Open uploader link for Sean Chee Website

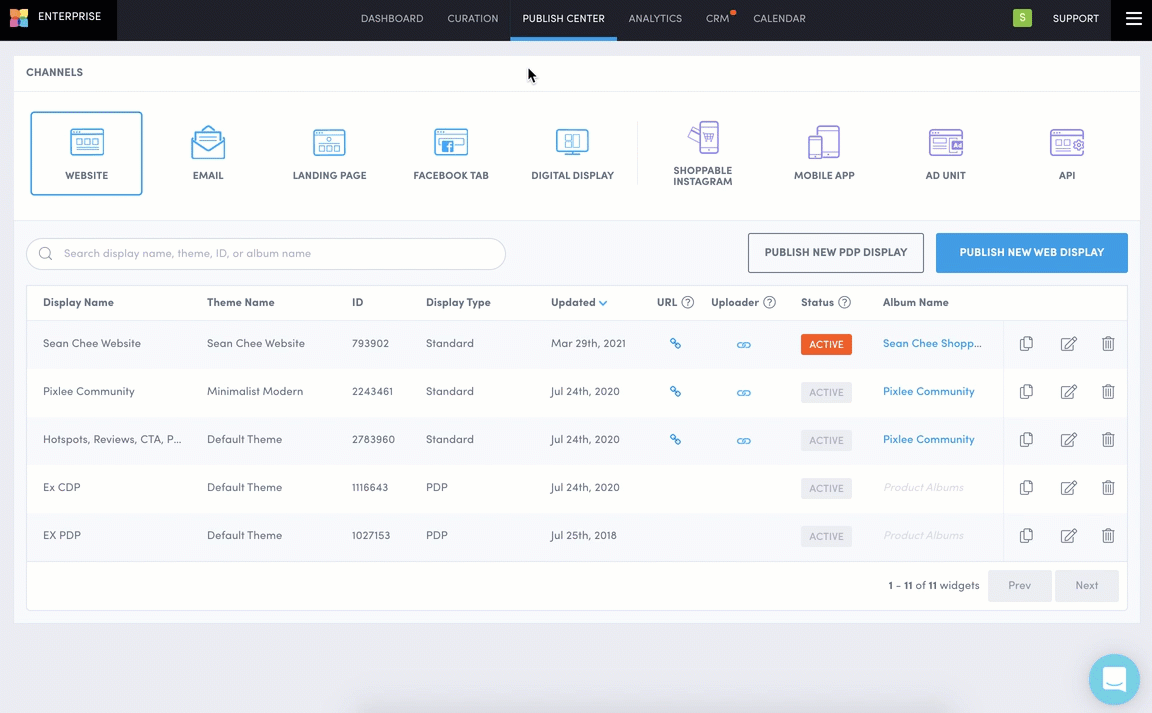(743, 344)
